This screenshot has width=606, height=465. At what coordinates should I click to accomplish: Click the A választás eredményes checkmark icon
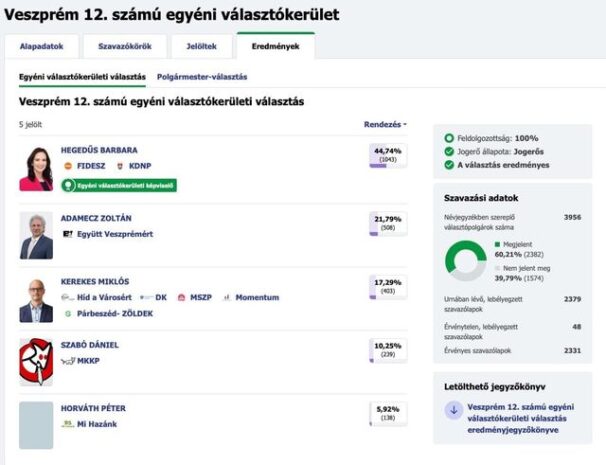[449, 165]
